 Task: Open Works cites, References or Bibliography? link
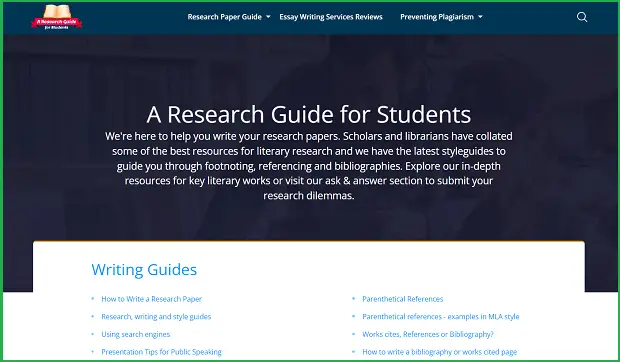[x=428, y=334]
